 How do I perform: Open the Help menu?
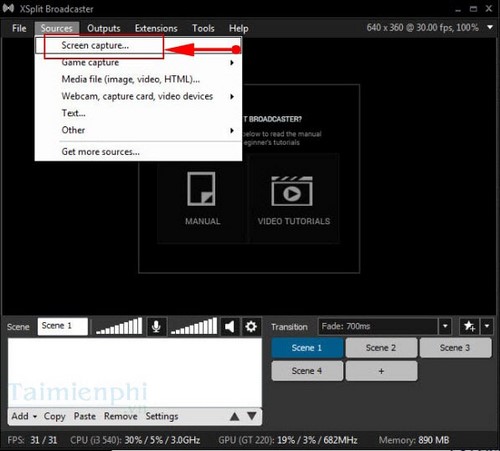pos(238,28)
